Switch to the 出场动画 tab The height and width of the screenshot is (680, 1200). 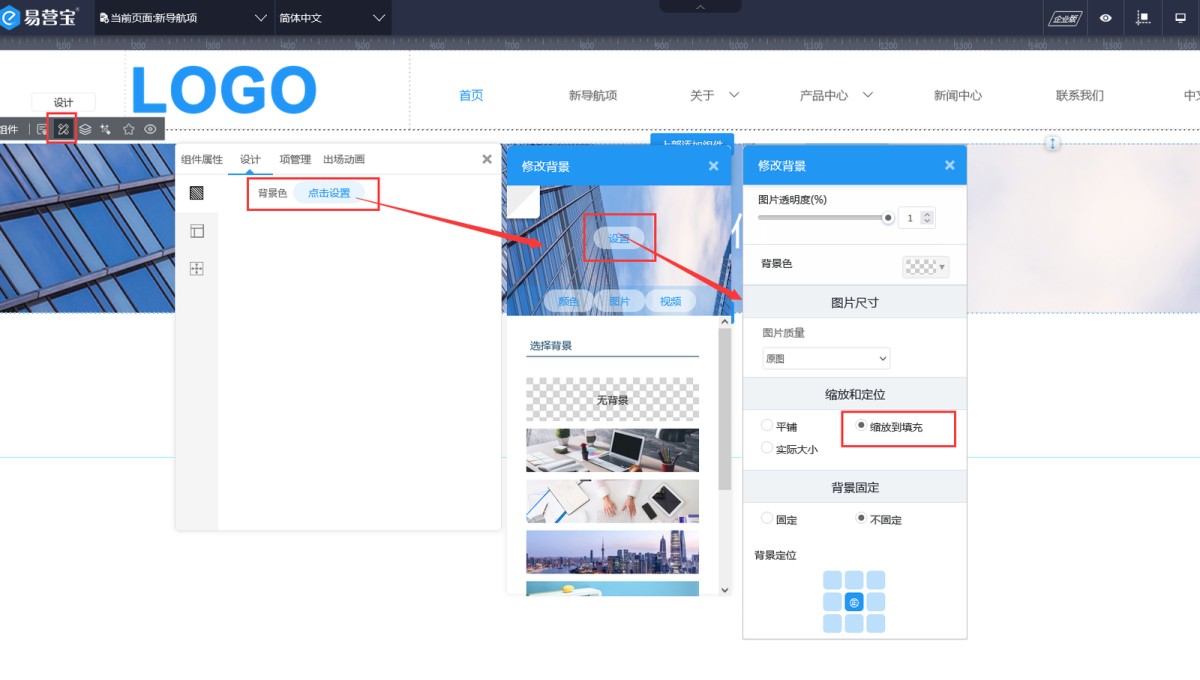(344, 159)
